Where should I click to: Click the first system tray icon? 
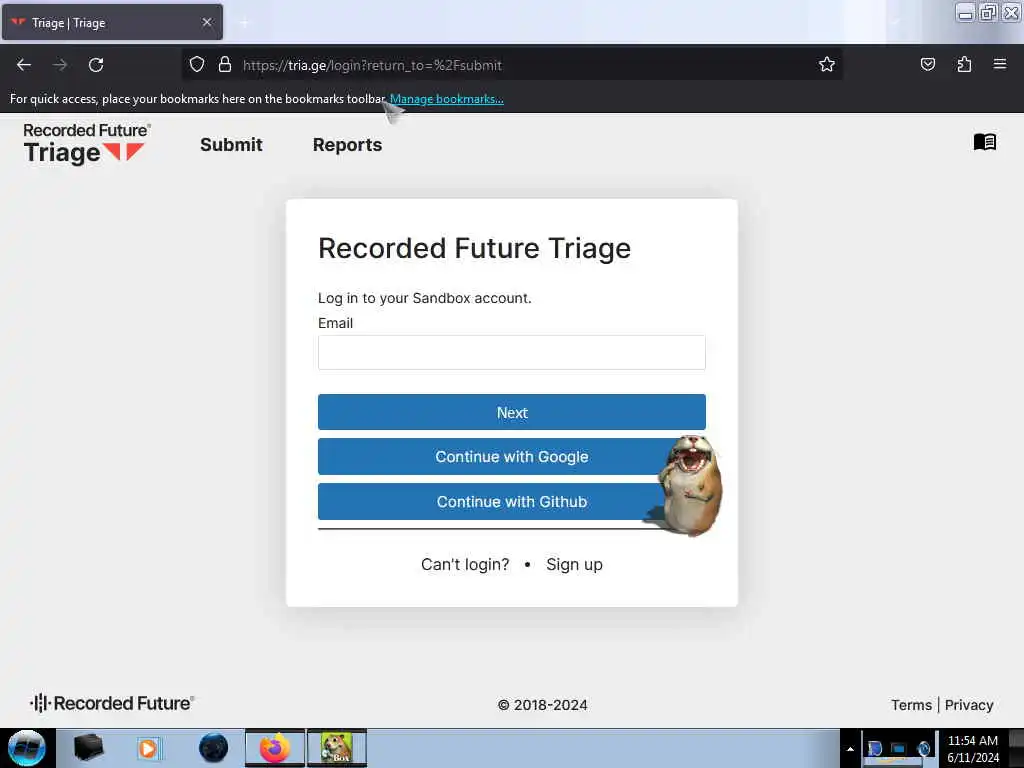(x=875, y=748)
